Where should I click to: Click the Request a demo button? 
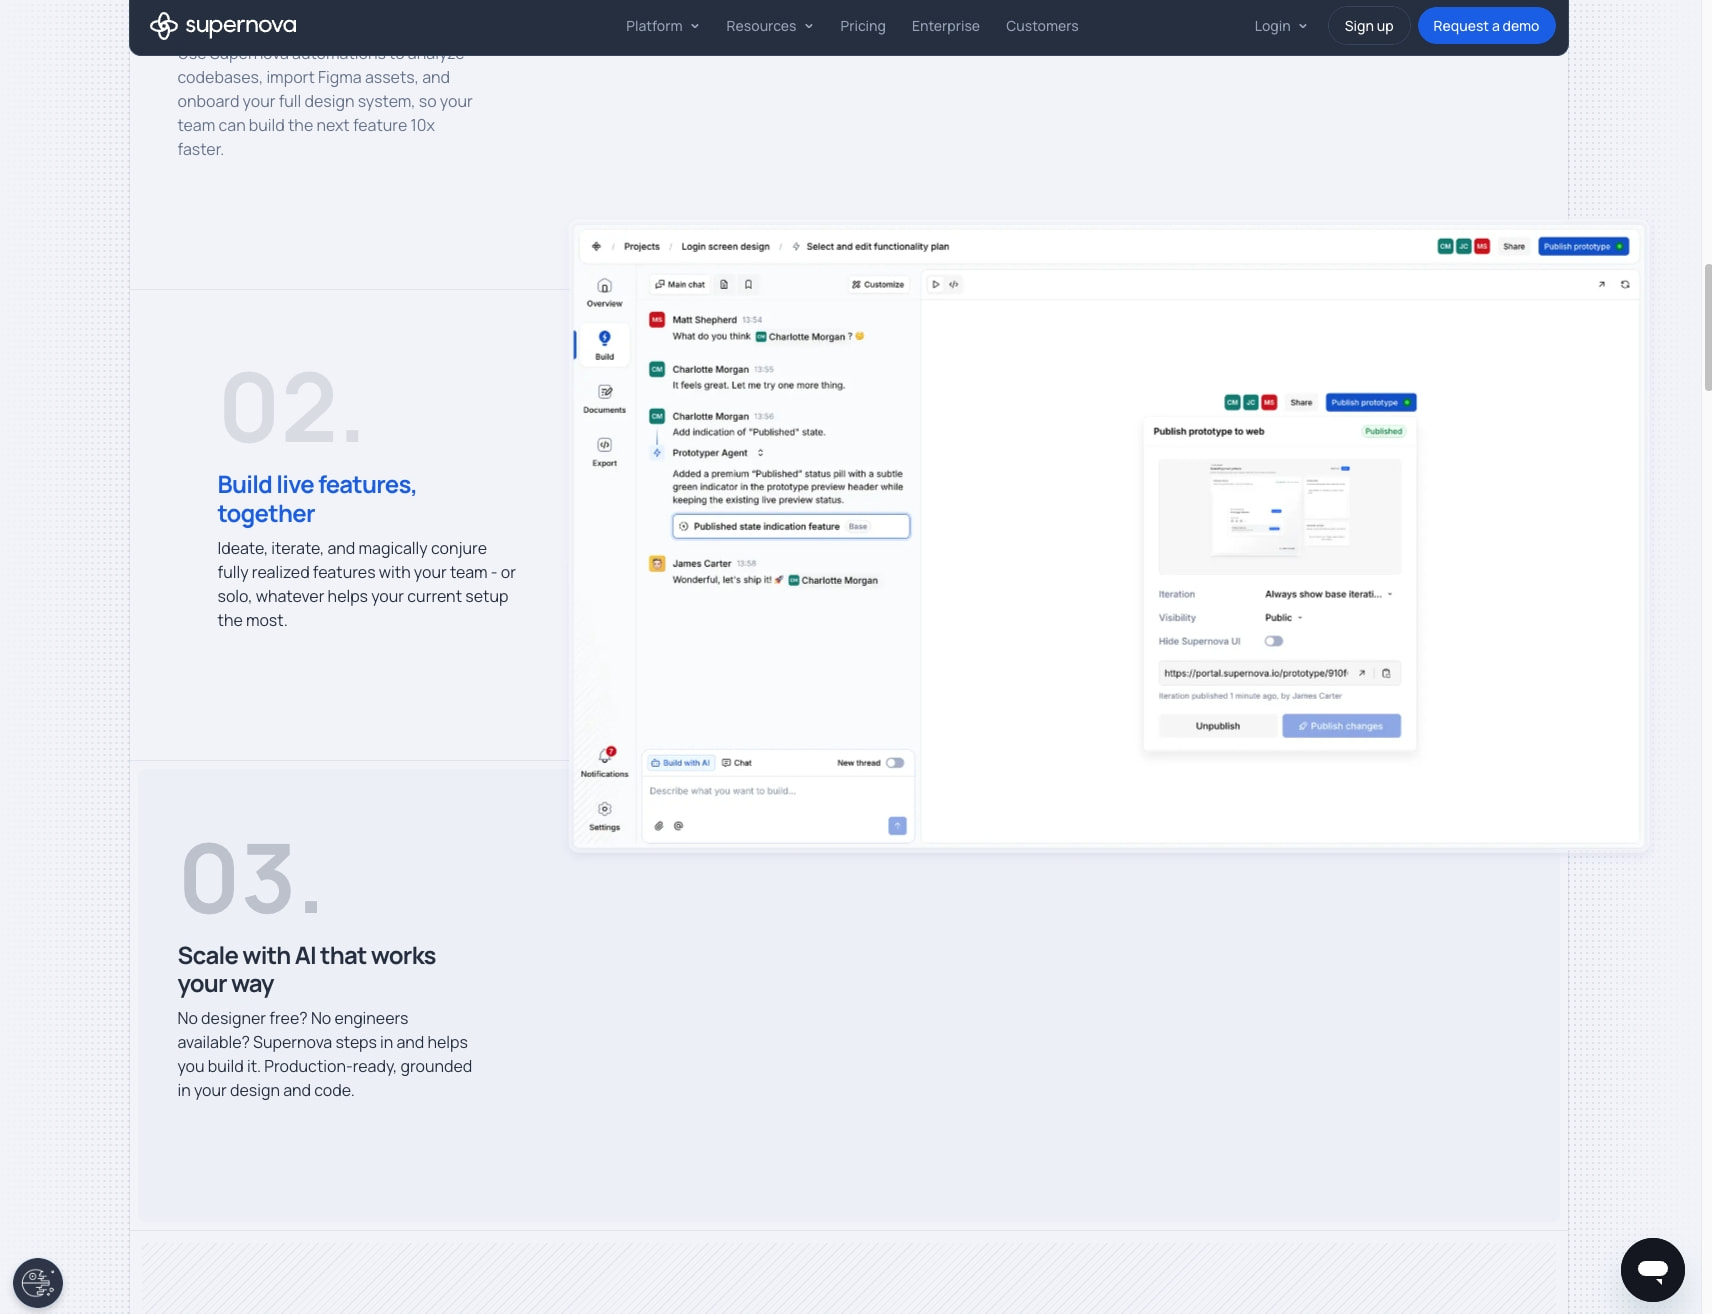click(1486, 26)
